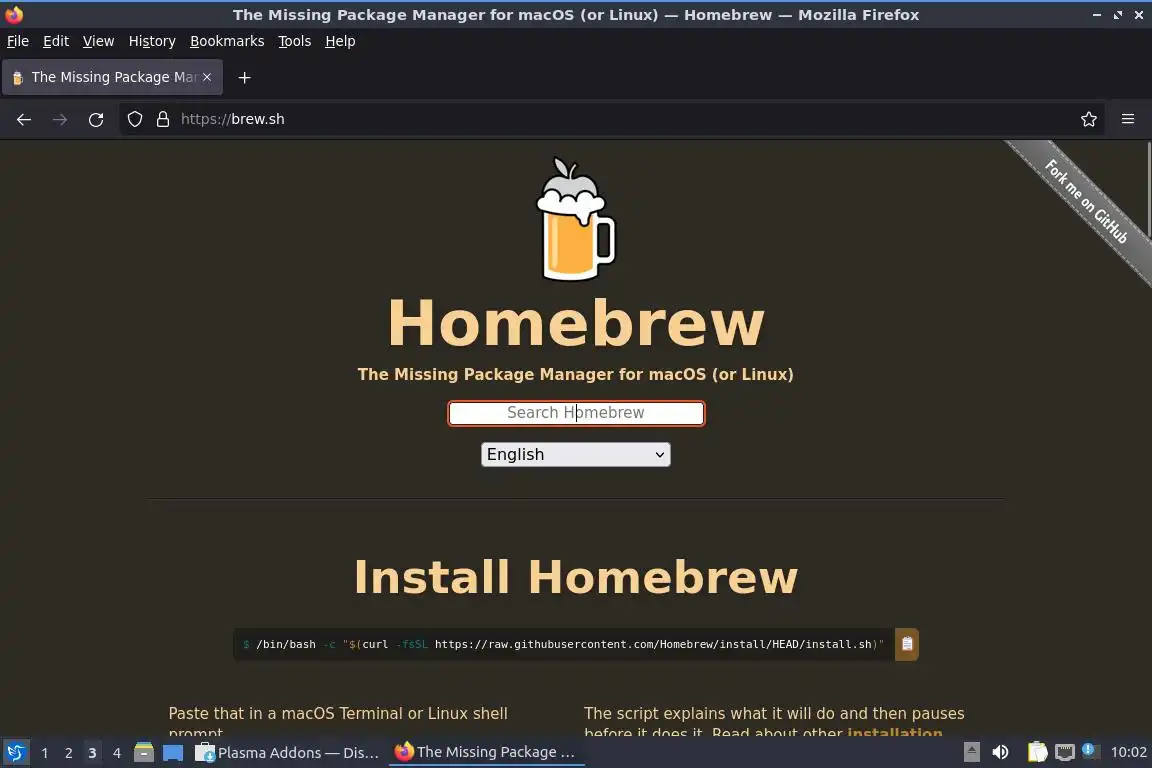Image resolution: width=1152 pixels, height=768 pixels.
Task: Select The Missing Package Manager browser tab
Action: [112, 77]
